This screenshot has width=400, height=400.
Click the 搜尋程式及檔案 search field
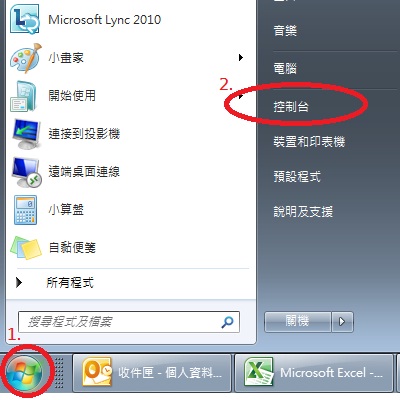point(129,322)
